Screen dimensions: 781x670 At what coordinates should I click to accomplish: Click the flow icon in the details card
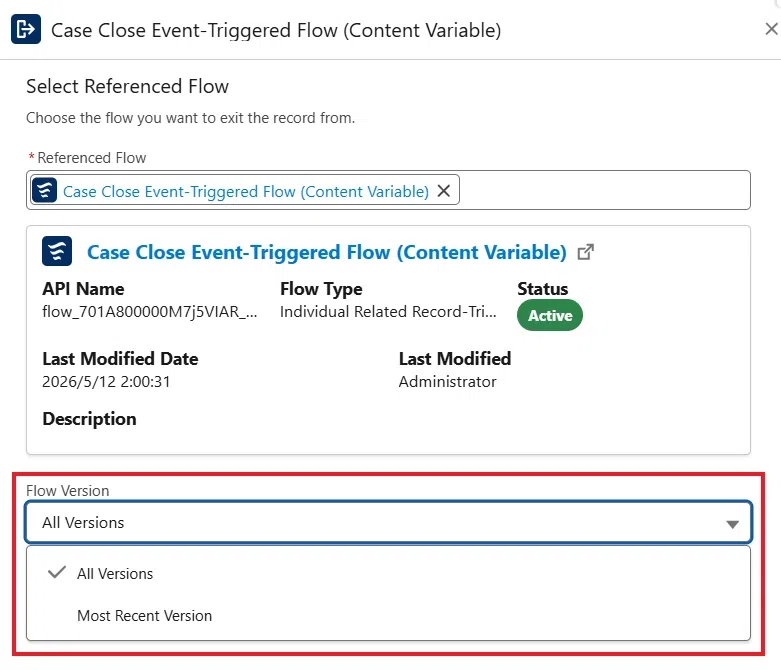(x=57, y=251)
